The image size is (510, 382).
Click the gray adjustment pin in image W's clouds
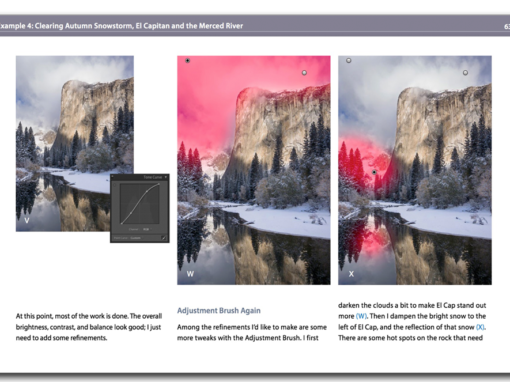click(304, 73)
